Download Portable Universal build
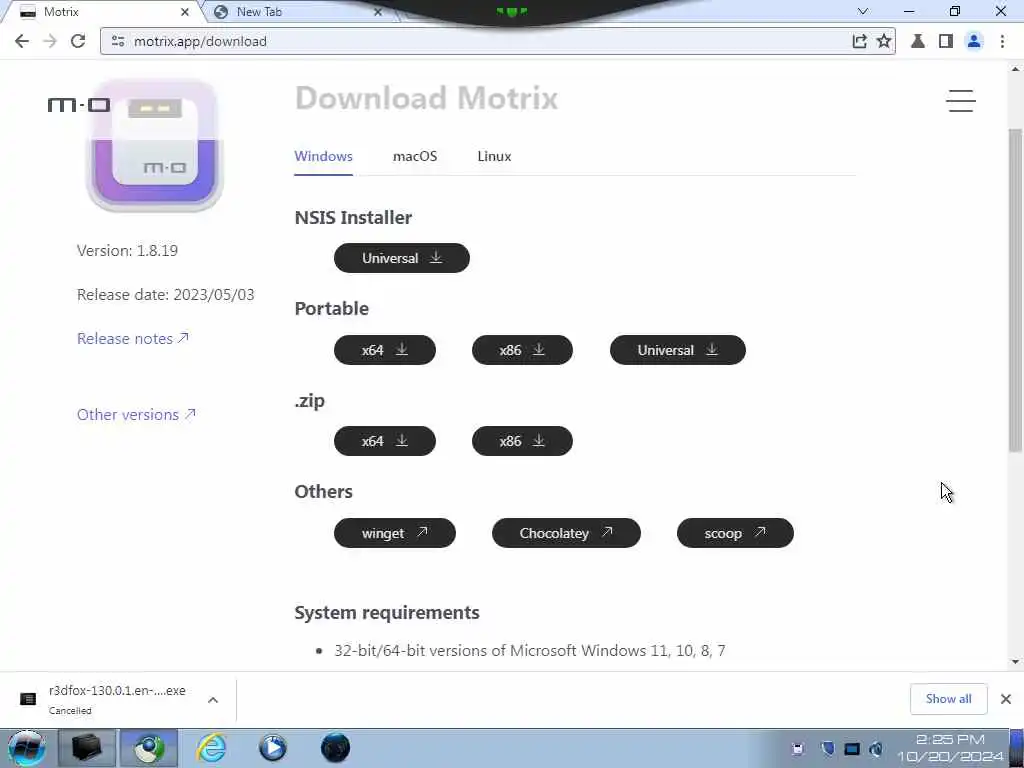This screenshot has height=768, width=1024. (x=677, y=350)
